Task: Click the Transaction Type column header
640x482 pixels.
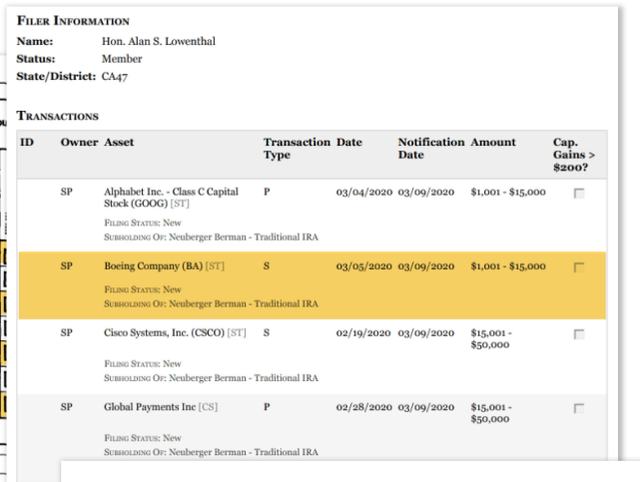Action: [x=297, y=149]
